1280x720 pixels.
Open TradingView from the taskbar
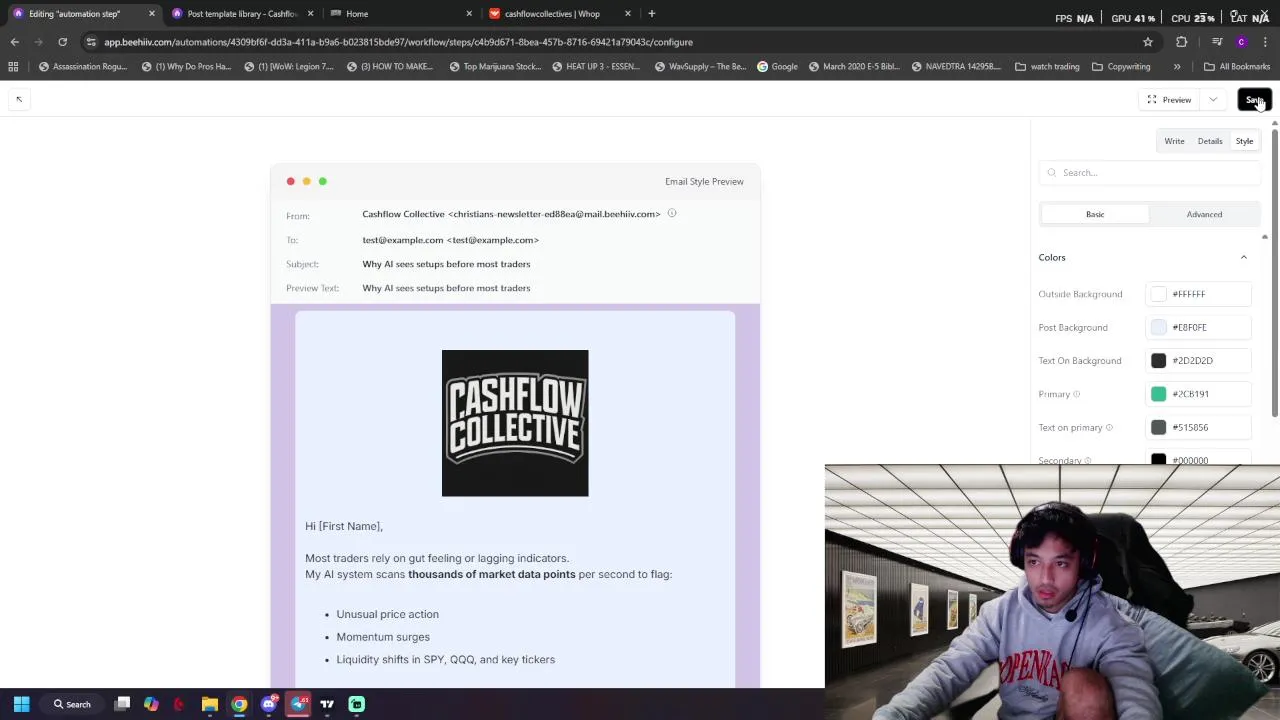pyautogui.click(x=327, y=704)
